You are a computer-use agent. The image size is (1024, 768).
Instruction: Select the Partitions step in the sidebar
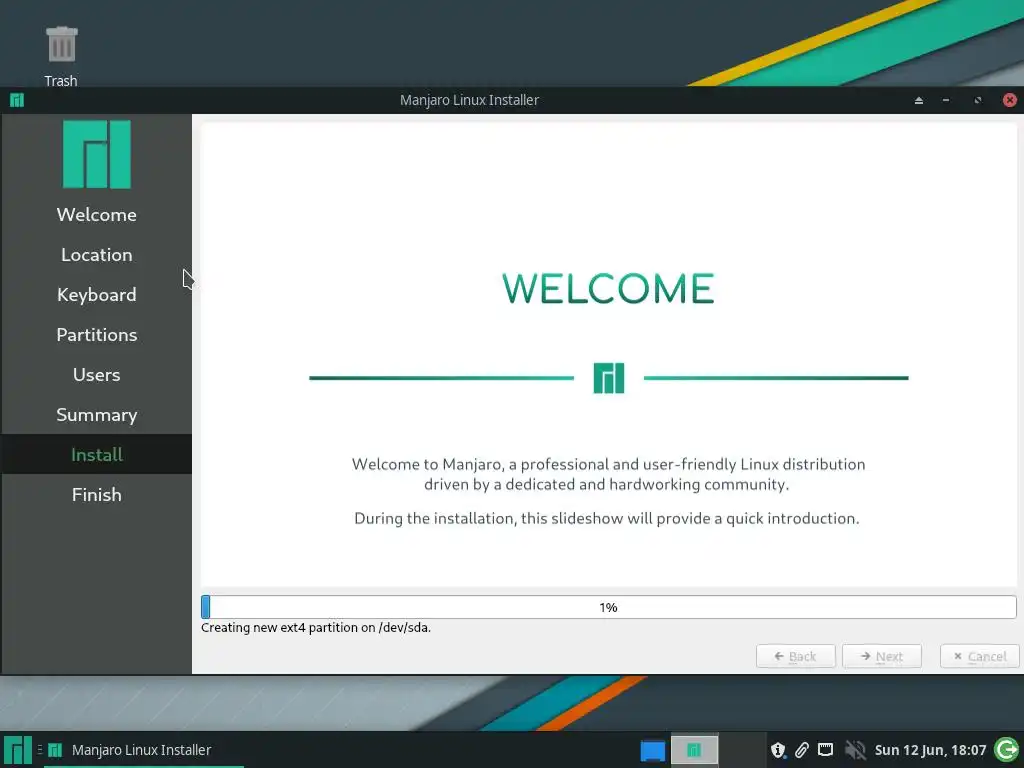tap(97, 335)
